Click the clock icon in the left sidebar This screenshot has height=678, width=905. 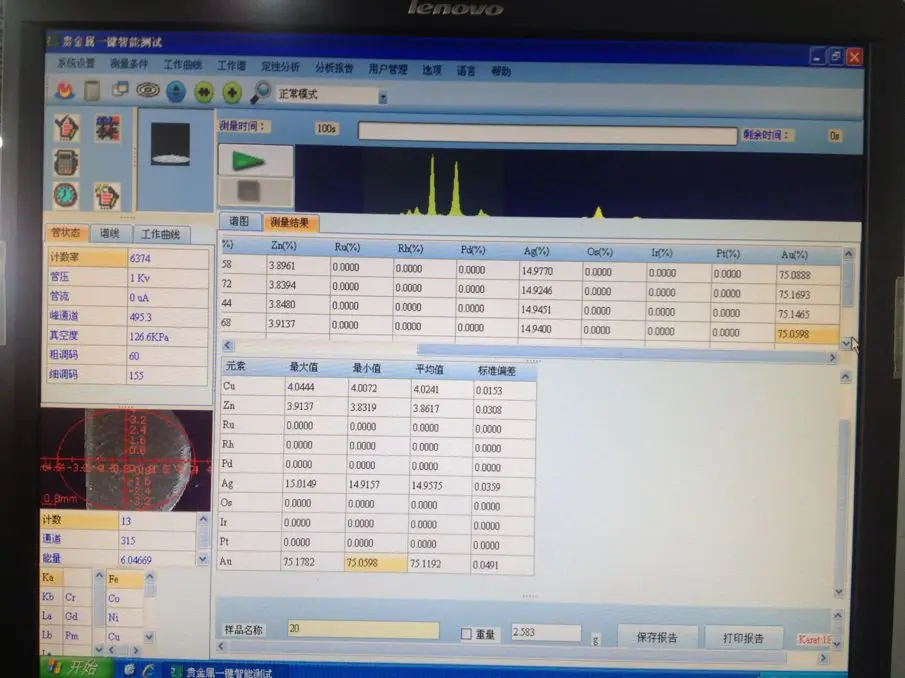(x=64, y=193)
